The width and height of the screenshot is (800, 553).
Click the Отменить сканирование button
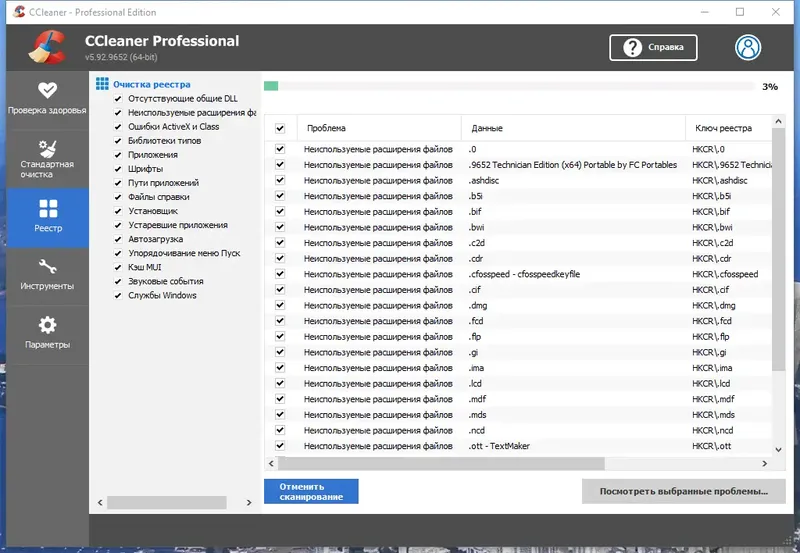pos(311,491)
